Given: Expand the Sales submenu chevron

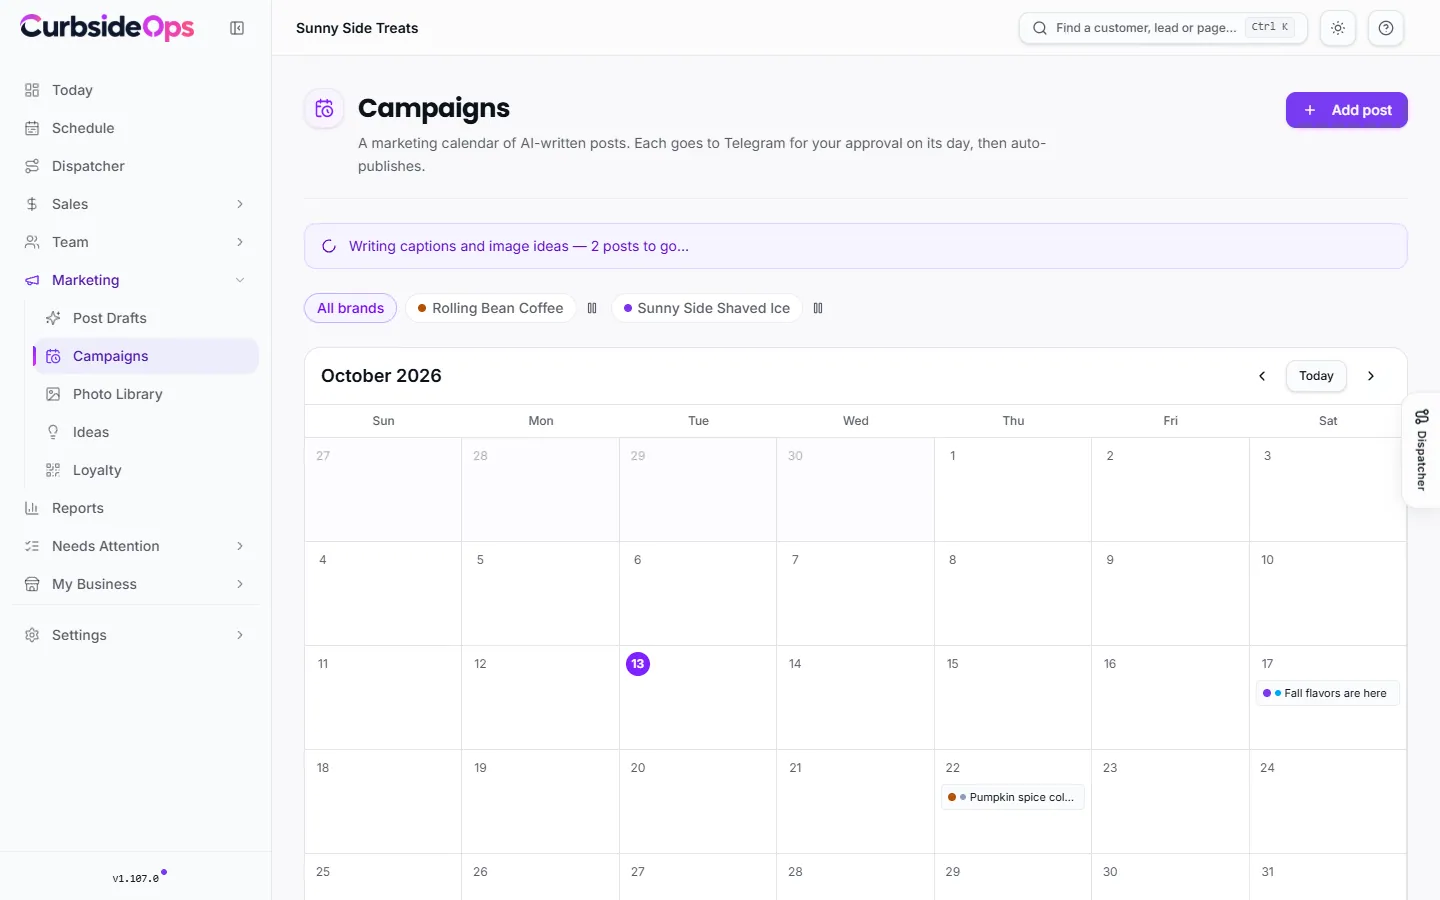Looking at the screenshot, I should (x=240, y=204).
